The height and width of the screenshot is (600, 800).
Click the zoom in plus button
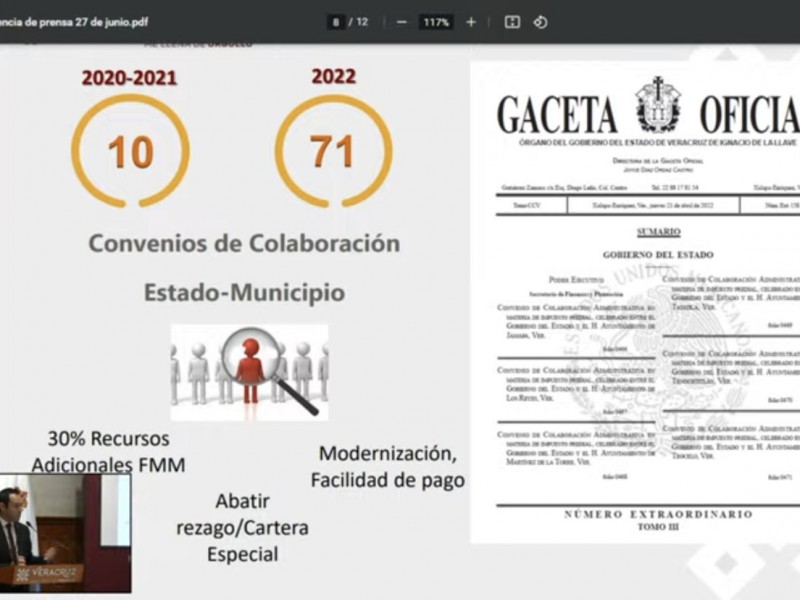471,22
